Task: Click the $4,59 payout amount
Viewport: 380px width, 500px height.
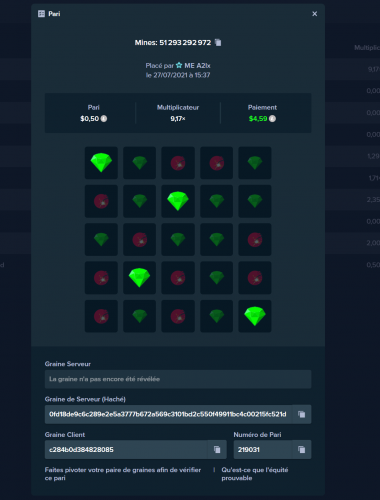Action: coord(258,119)
